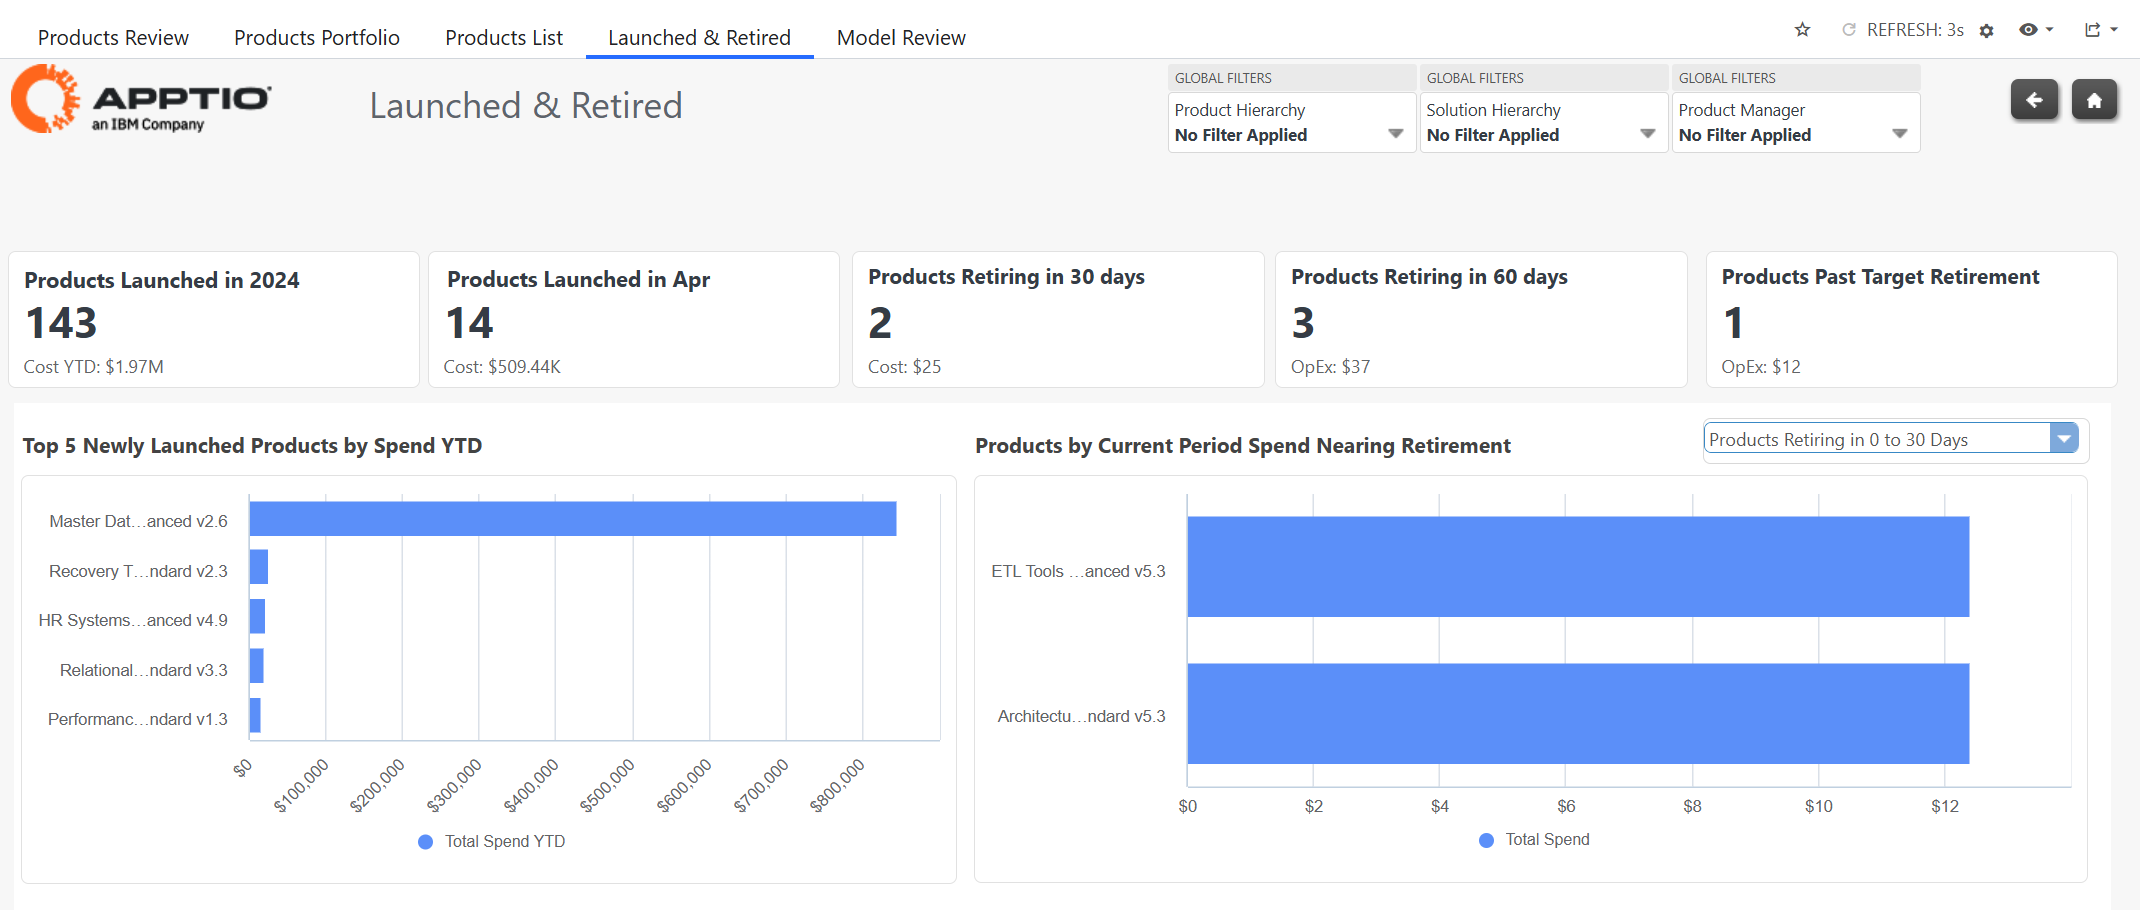Go to home with the house button
Image resolution: width=2140 pixels, height=910 pixels.
tap(2094, 100)
